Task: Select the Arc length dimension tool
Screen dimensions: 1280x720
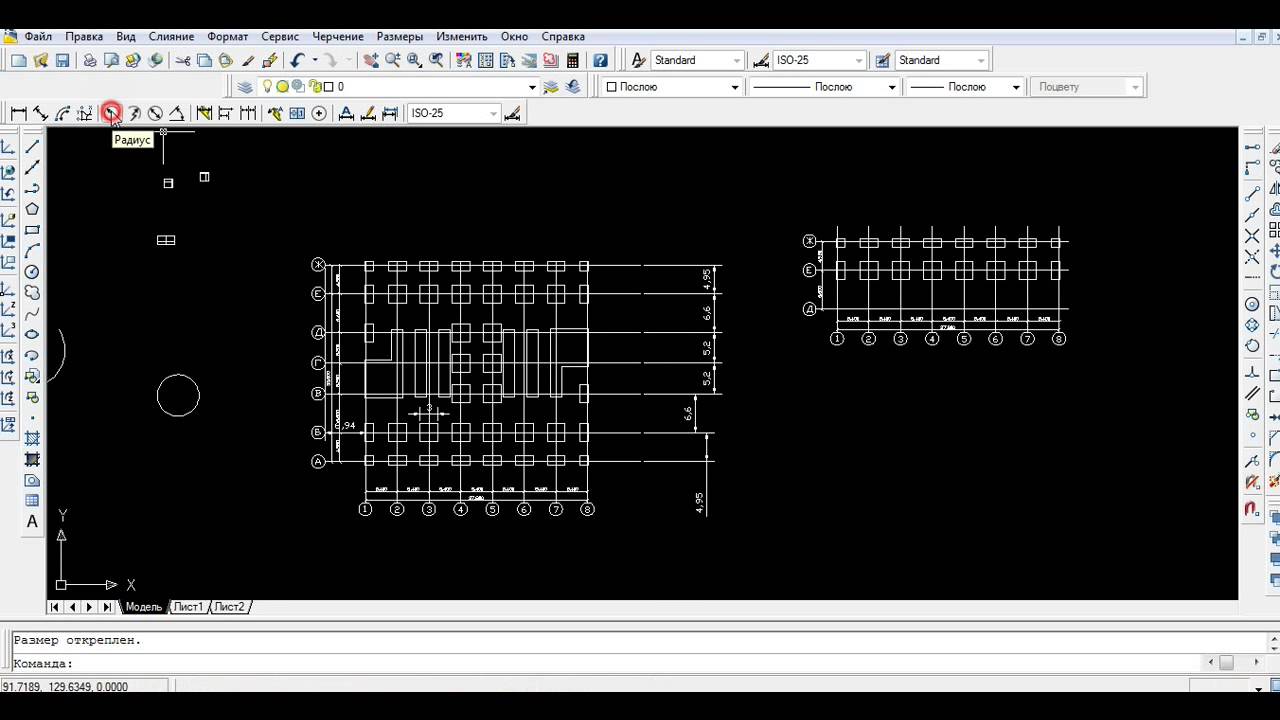Action: coord(63,113)
